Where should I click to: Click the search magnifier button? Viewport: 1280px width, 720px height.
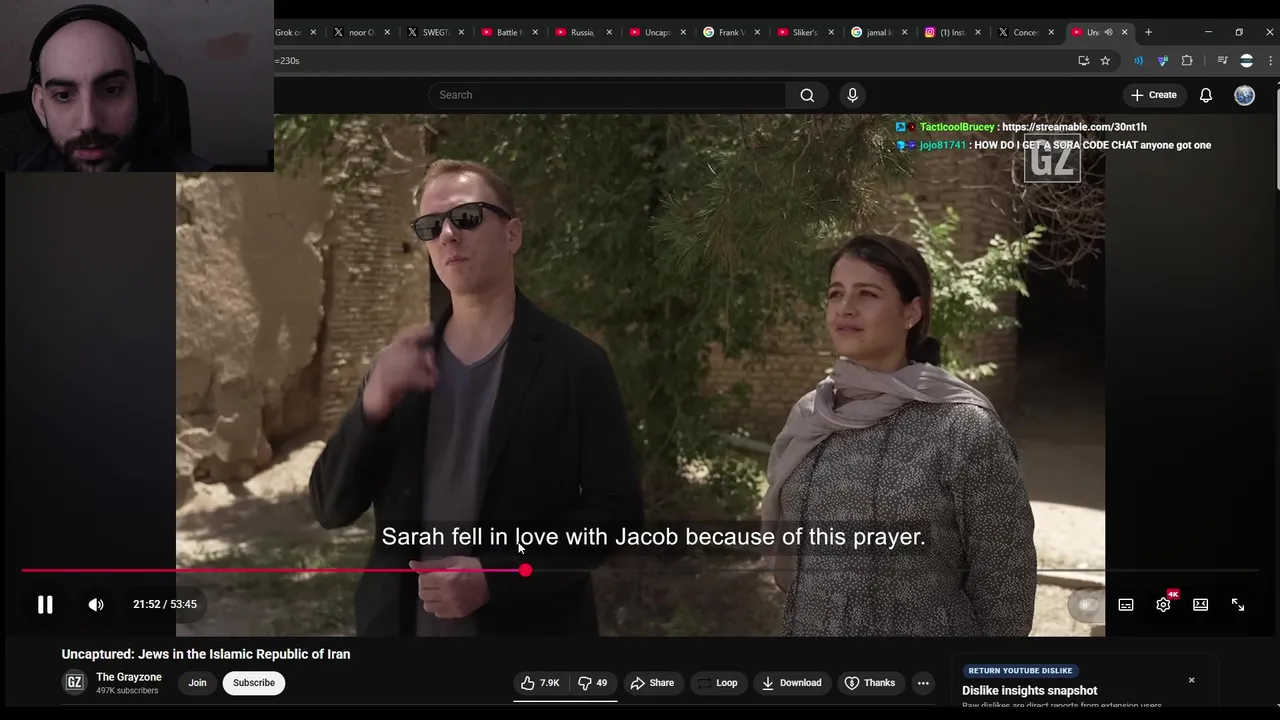tap(807, 95)
